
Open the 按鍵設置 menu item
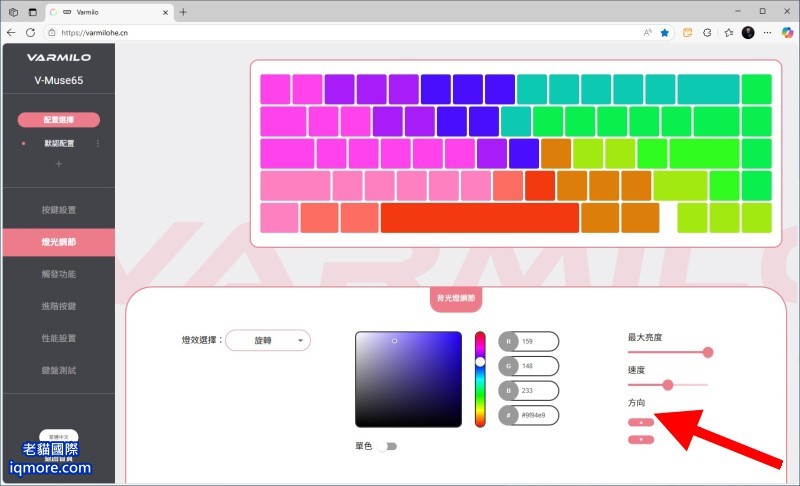coord(59,210)
